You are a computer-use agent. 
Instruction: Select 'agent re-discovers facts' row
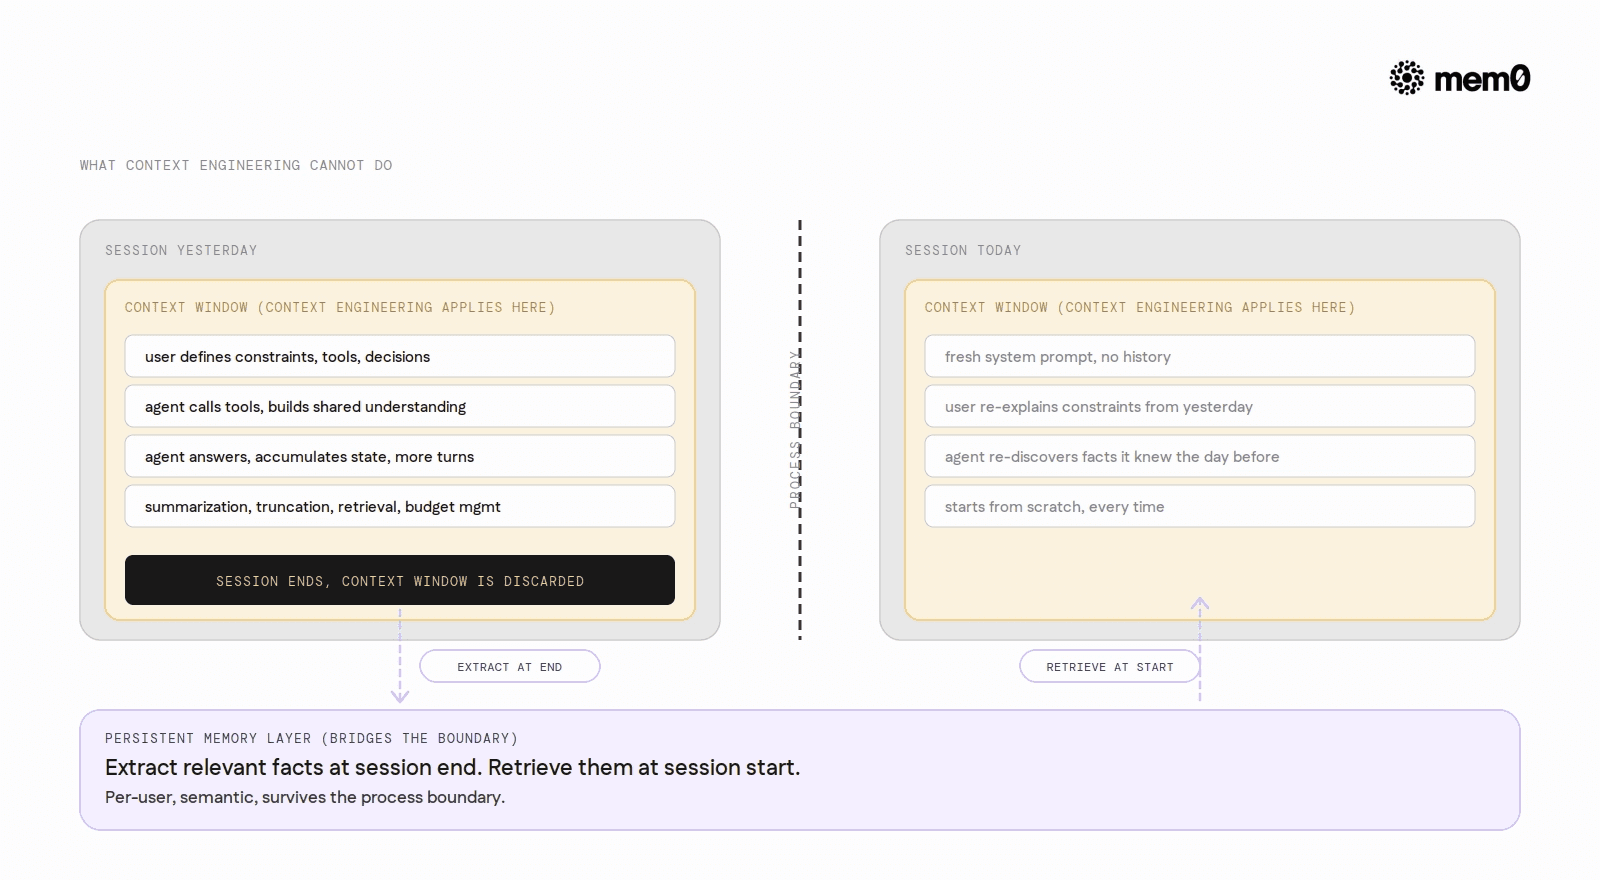coord(1200,457)
